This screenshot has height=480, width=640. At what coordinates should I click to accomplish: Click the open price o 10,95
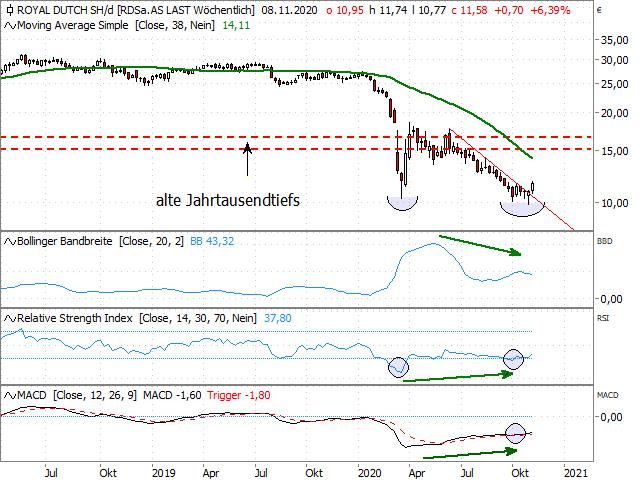tap(345, 10)
